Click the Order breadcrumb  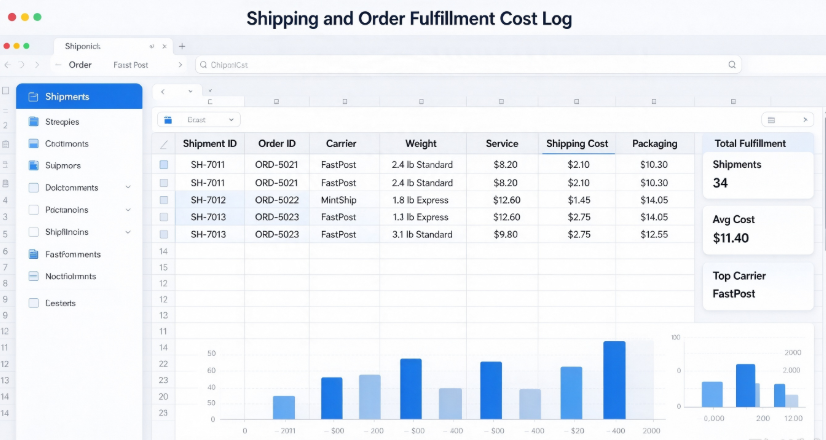click(x=80, y=65)
